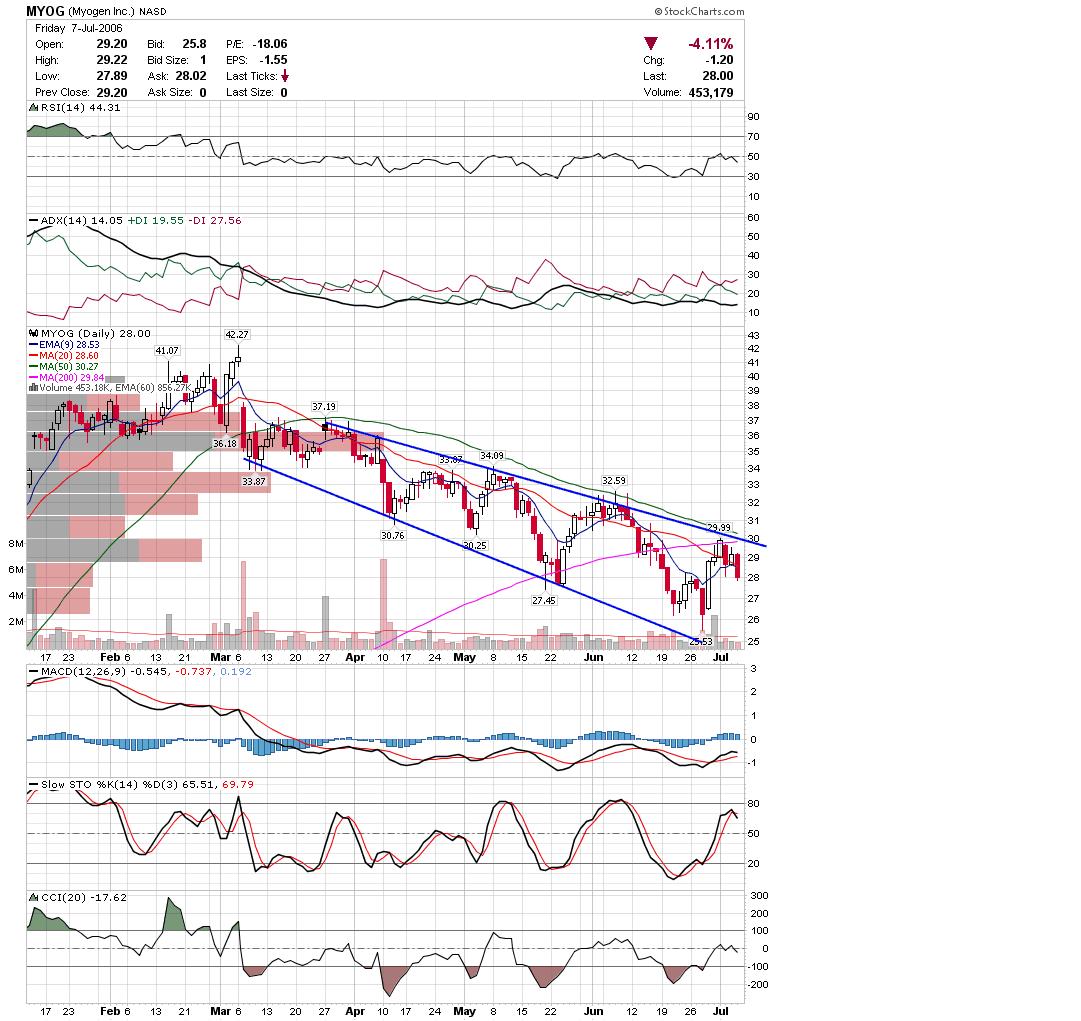The height and width of the screenshot is (1021, 1081).
Task: Click the stochastic %D value 69.79
Action: (238, 785)
